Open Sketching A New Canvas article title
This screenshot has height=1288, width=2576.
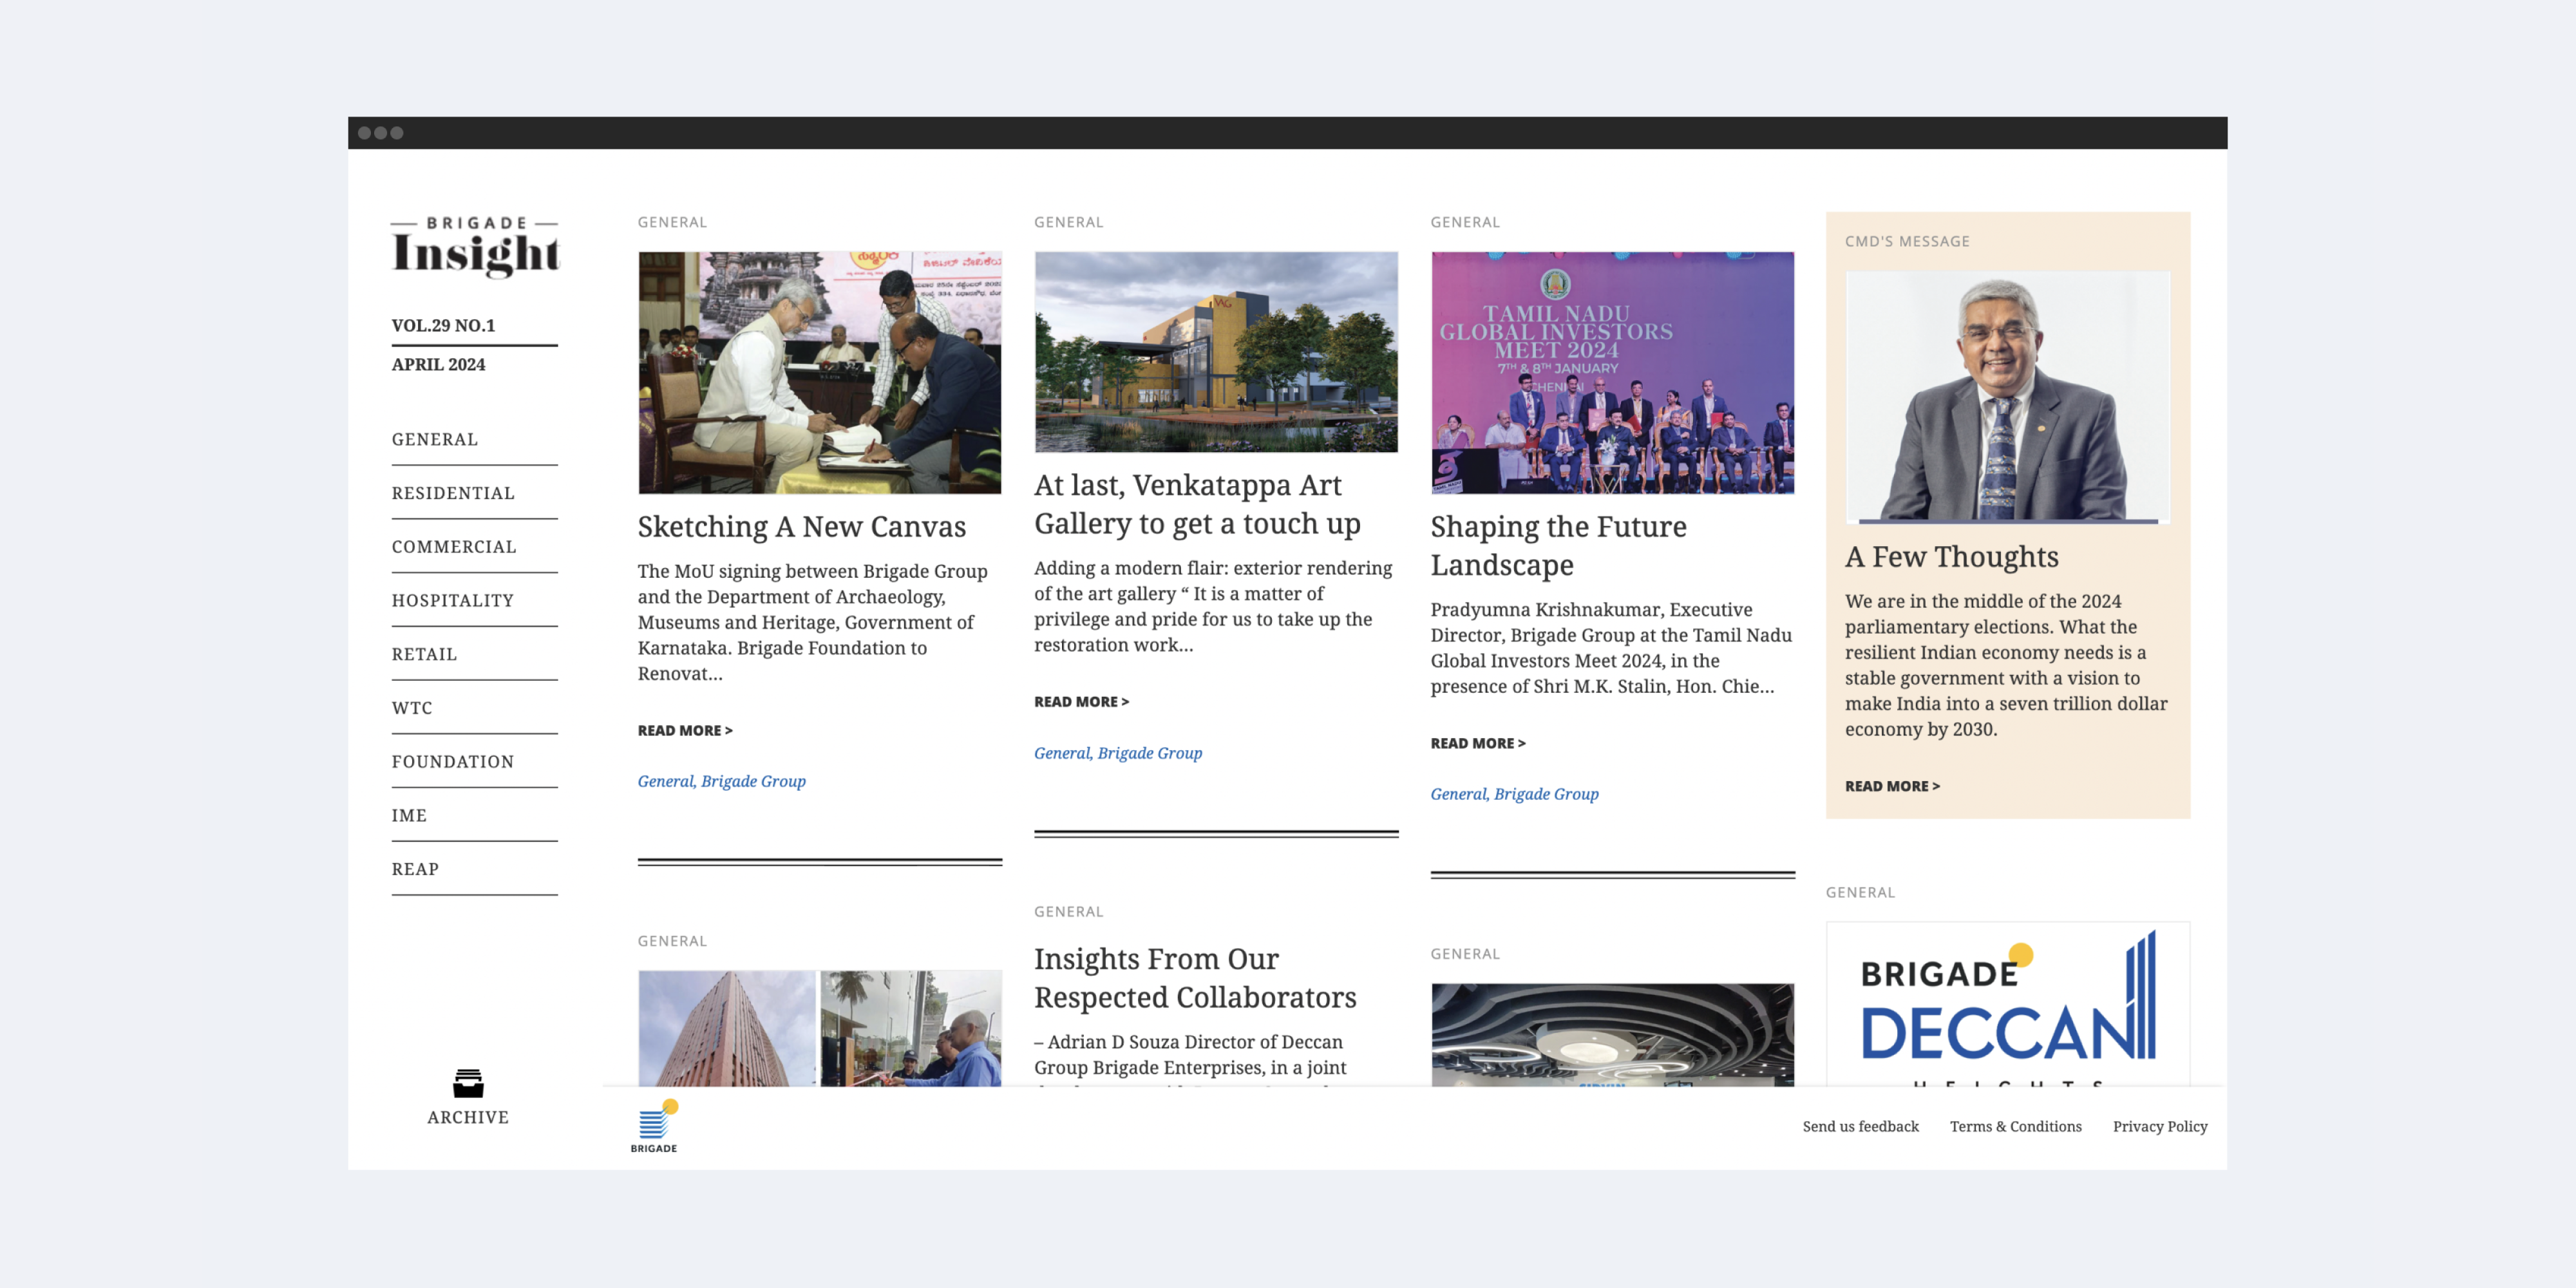(802, 526)
